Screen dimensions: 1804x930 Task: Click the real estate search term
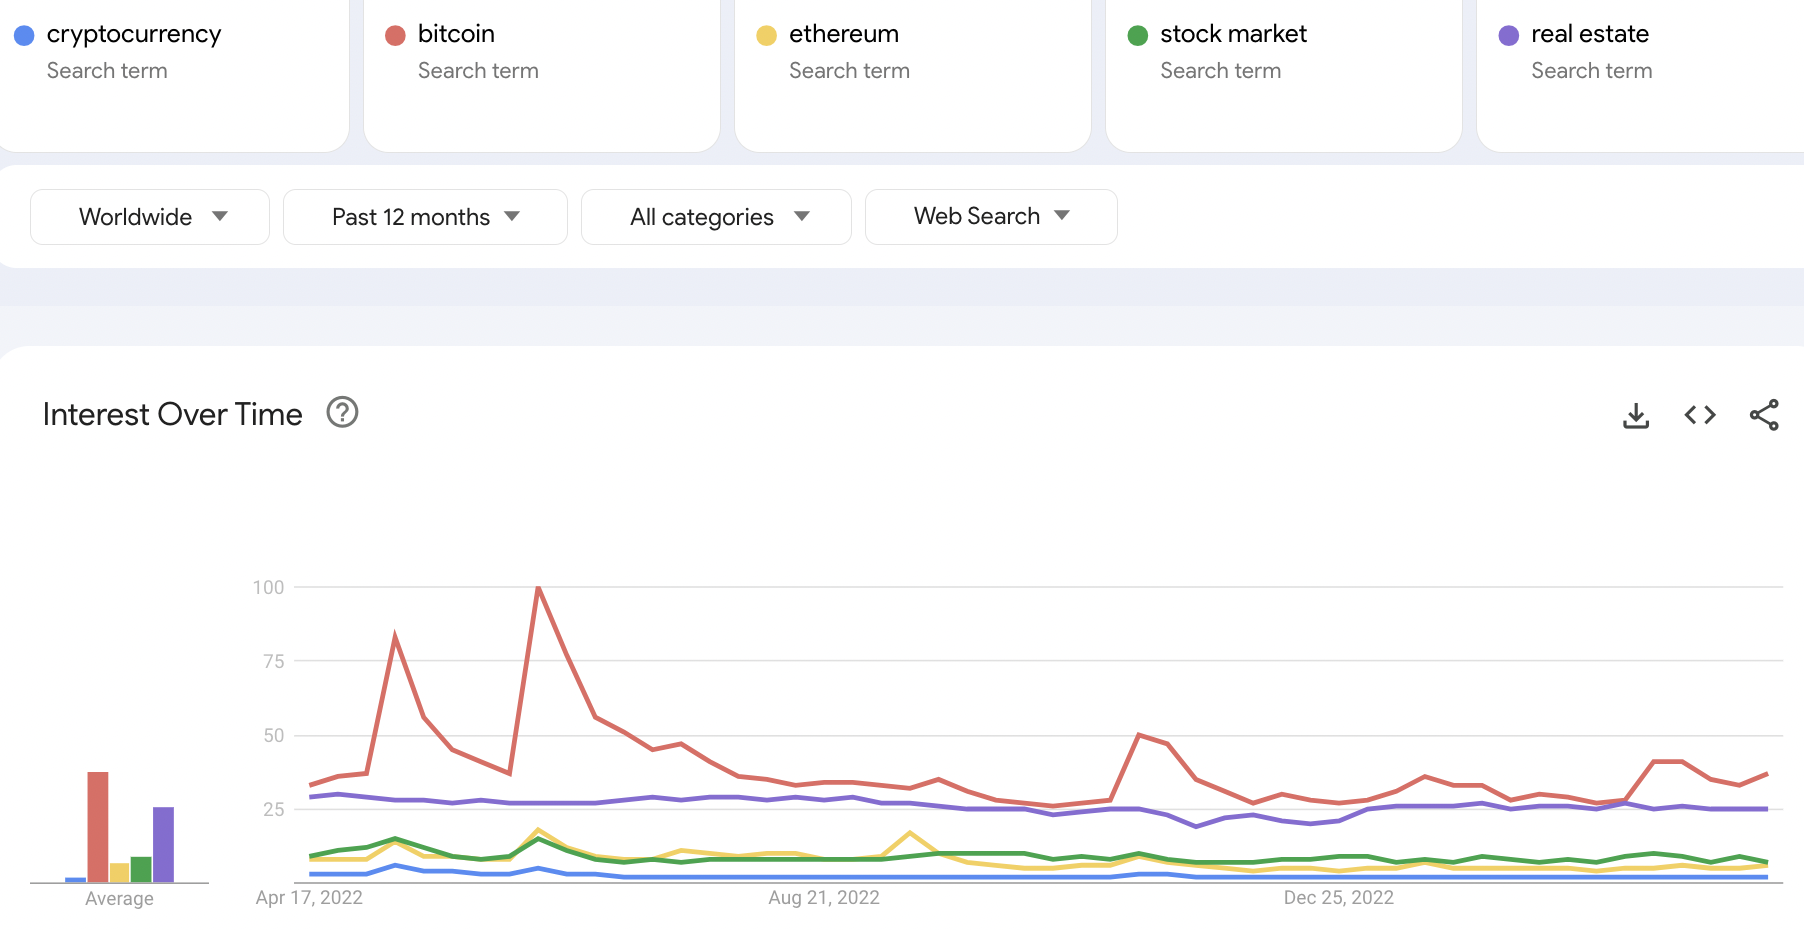(1590, 34)
